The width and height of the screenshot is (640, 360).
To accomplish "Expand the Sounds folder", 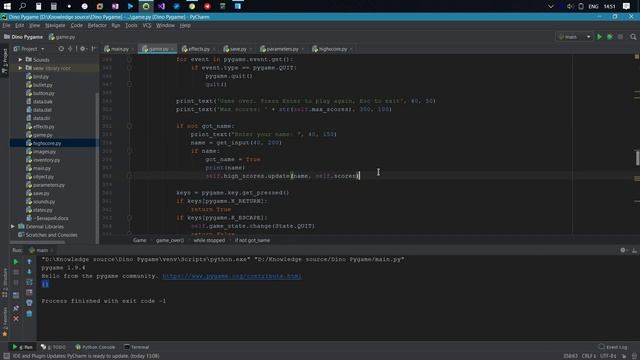I will click(20, 60).
